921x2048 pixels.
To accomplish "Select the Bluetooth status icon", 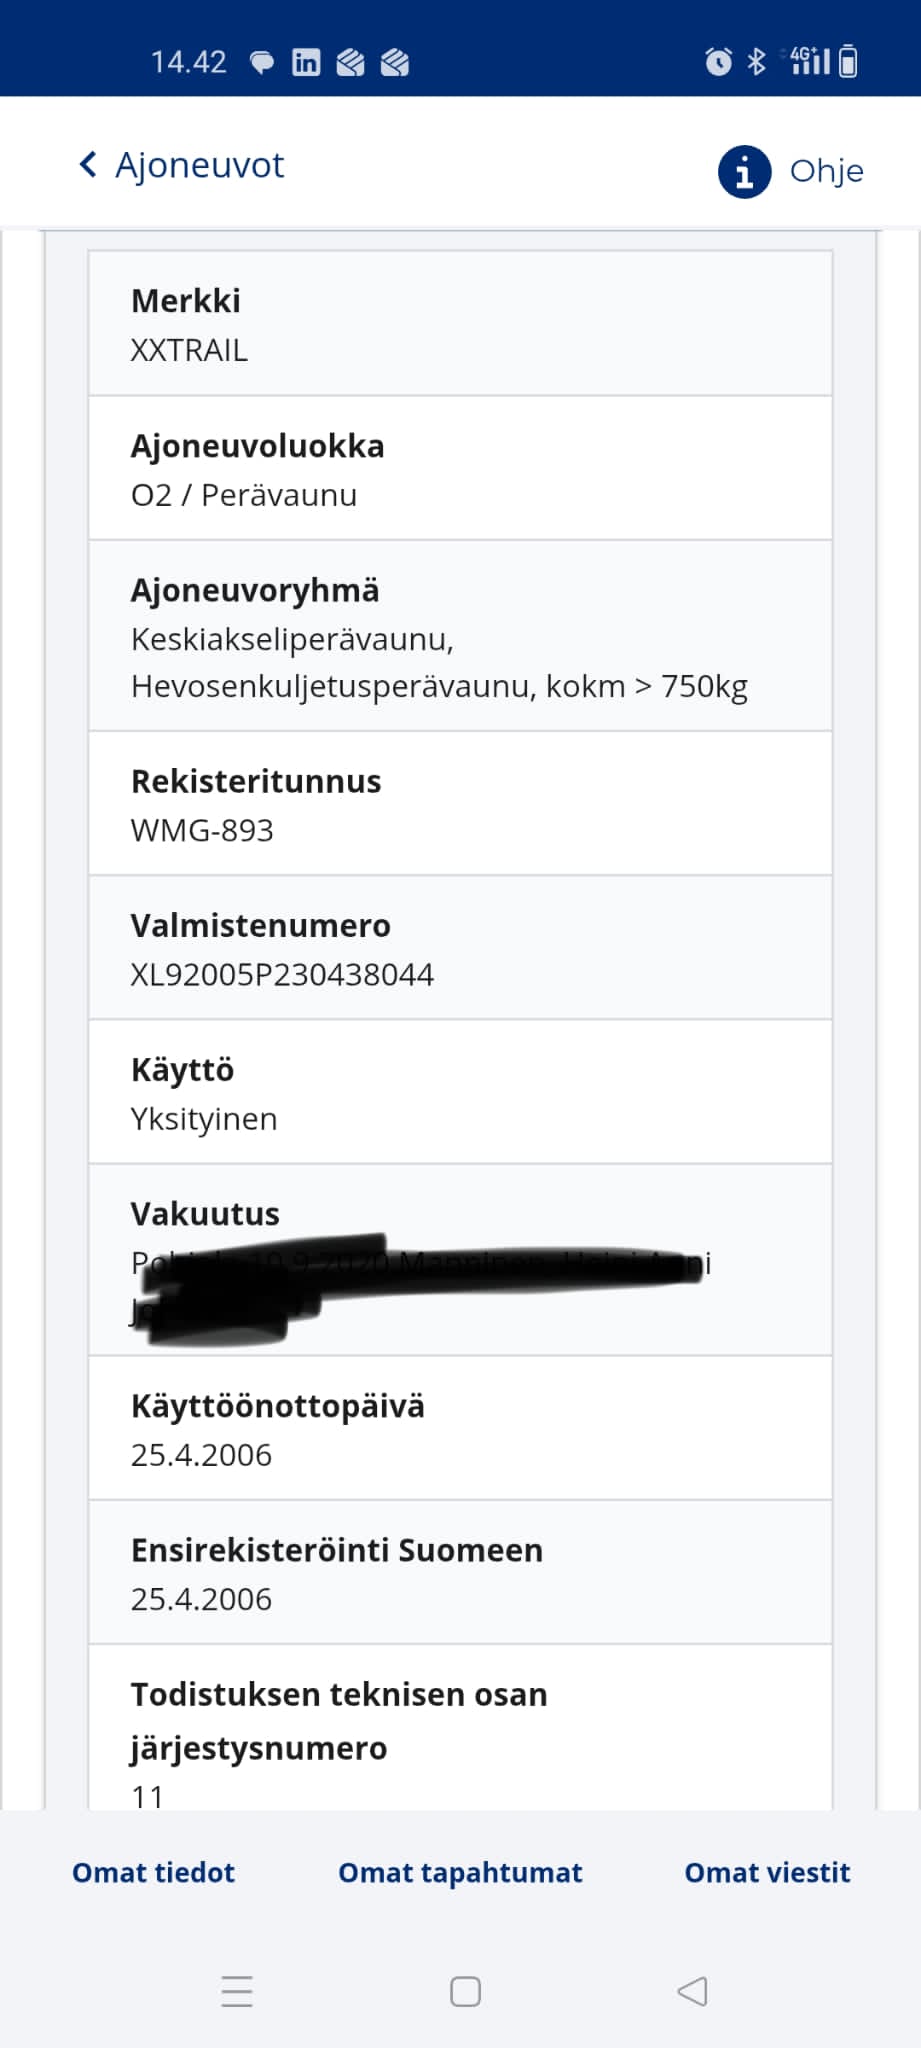I will [x=756, y=61].
